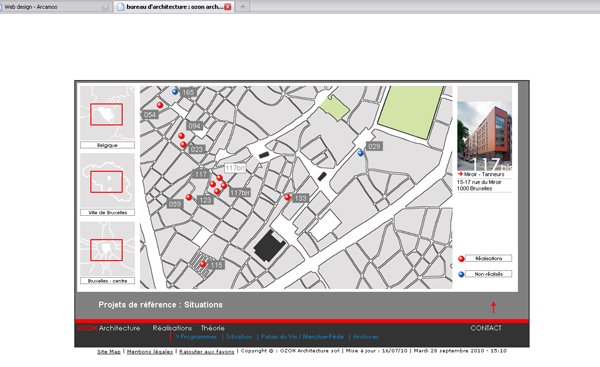Select the blue marker next to 165
The width and height of the screenshot is (600, 367).
click(175, 92)
